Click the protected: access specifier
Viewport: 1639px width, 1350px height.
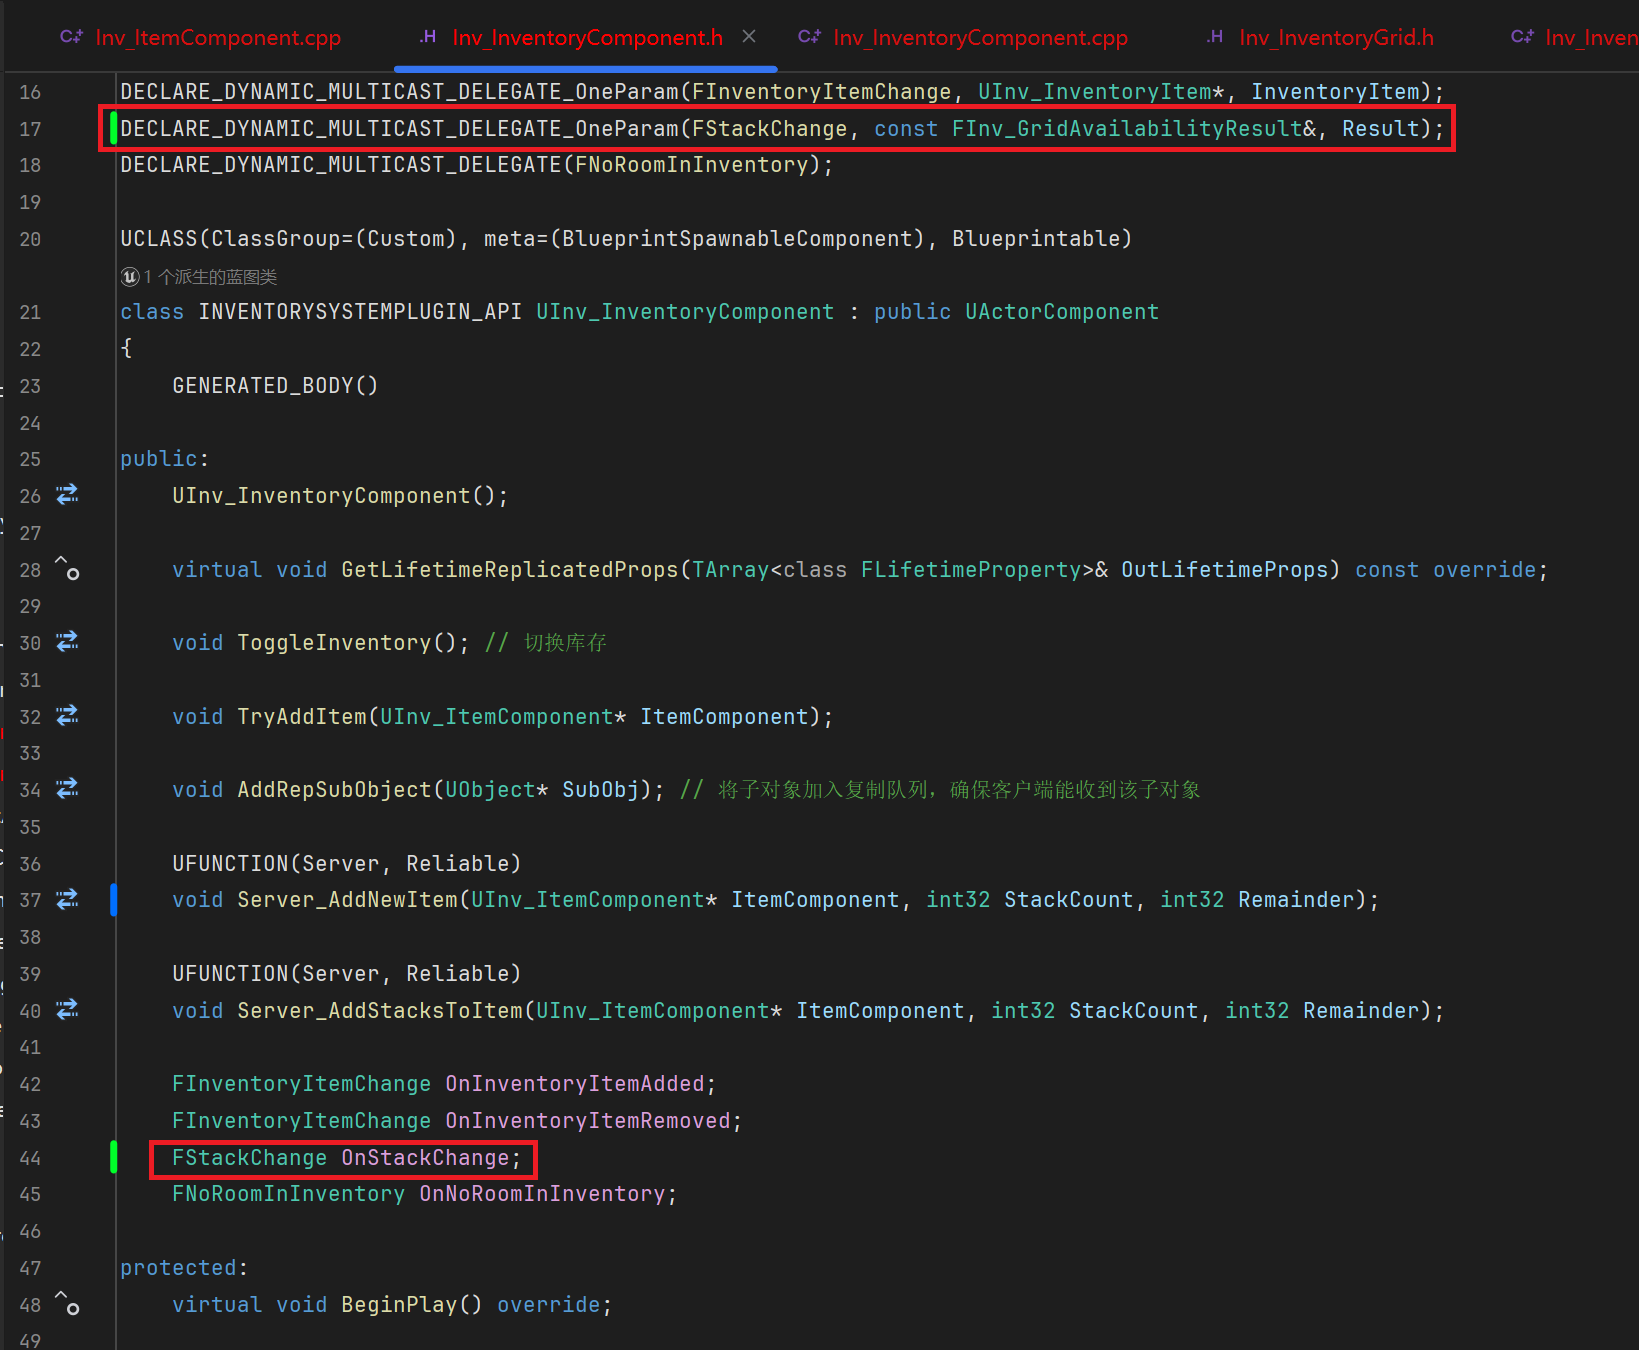click(185, 1268)
